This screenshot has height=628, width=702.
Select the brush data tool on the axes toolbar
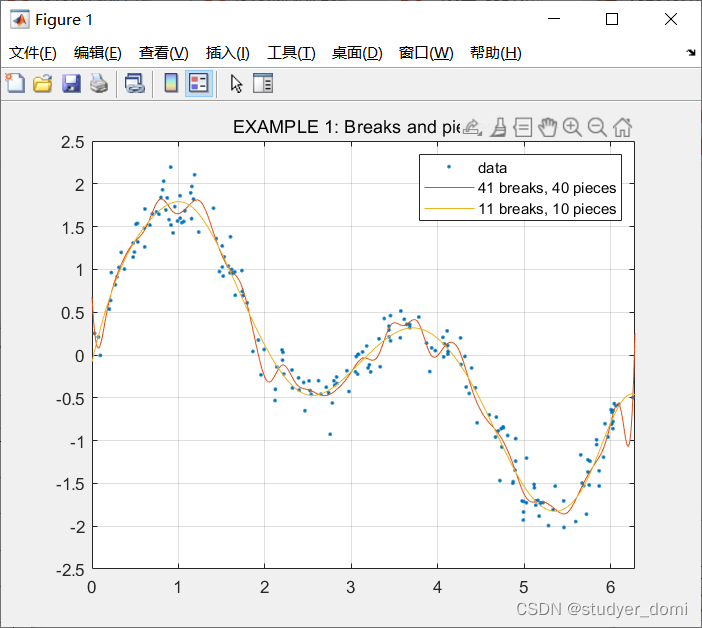pyautogui.click(x=498, y=128)
